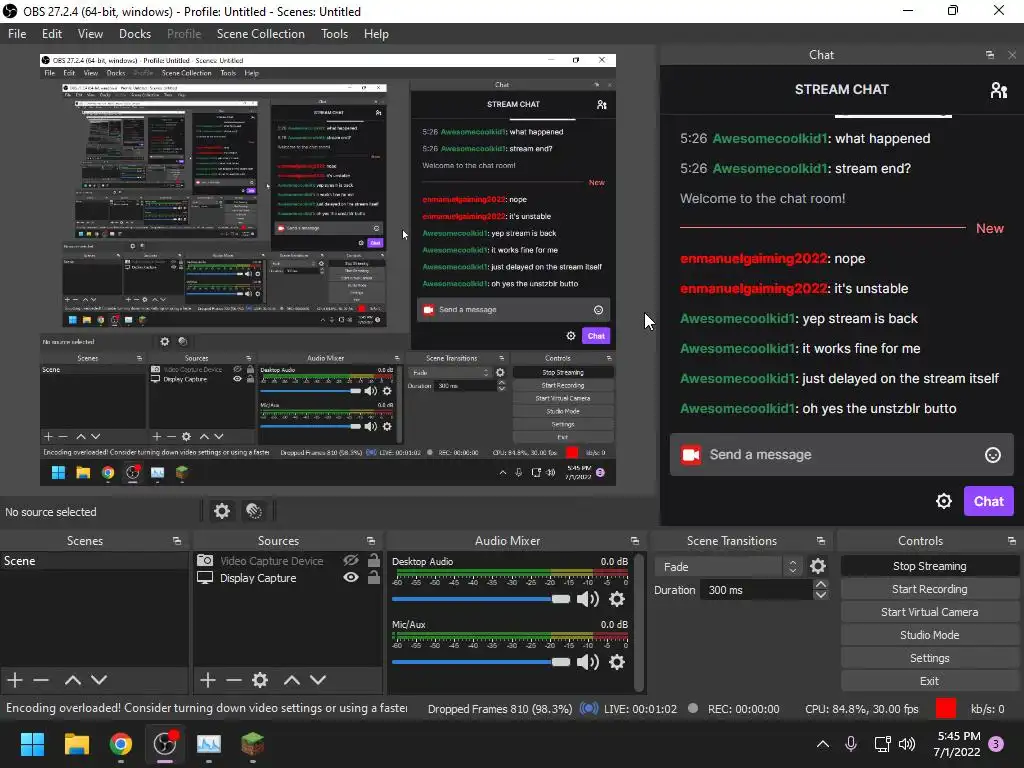Open source properties gear next to No source selected
This screenshot has width=1024, height=768.
tap(222, 511)
